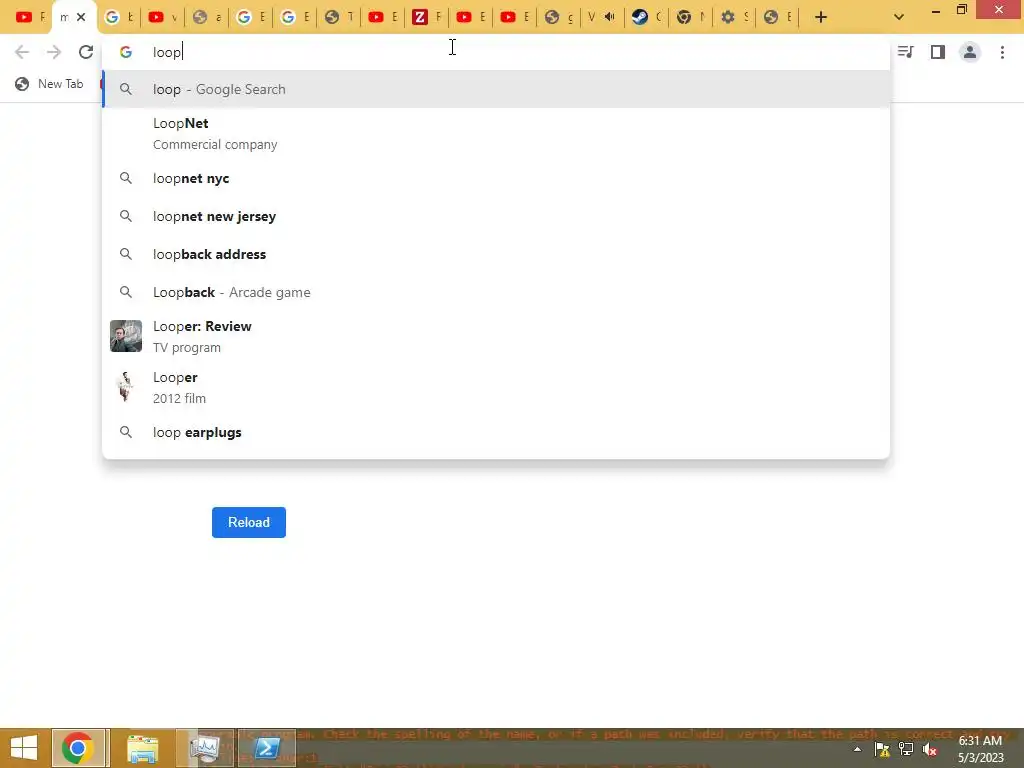Viewport: 1024px width, 768px height.
Task: Choose the 'loopnet new jersey' suggestion
Action: click(x=496, y=216)
